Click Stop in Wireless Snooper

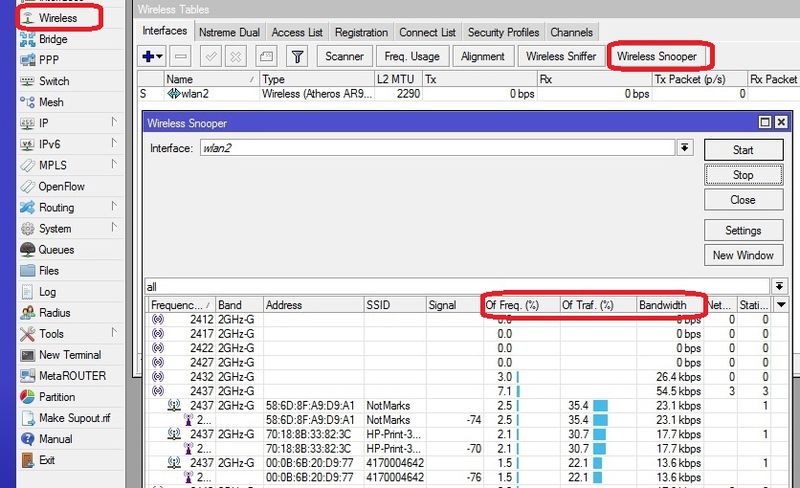[x=743, y=175]
